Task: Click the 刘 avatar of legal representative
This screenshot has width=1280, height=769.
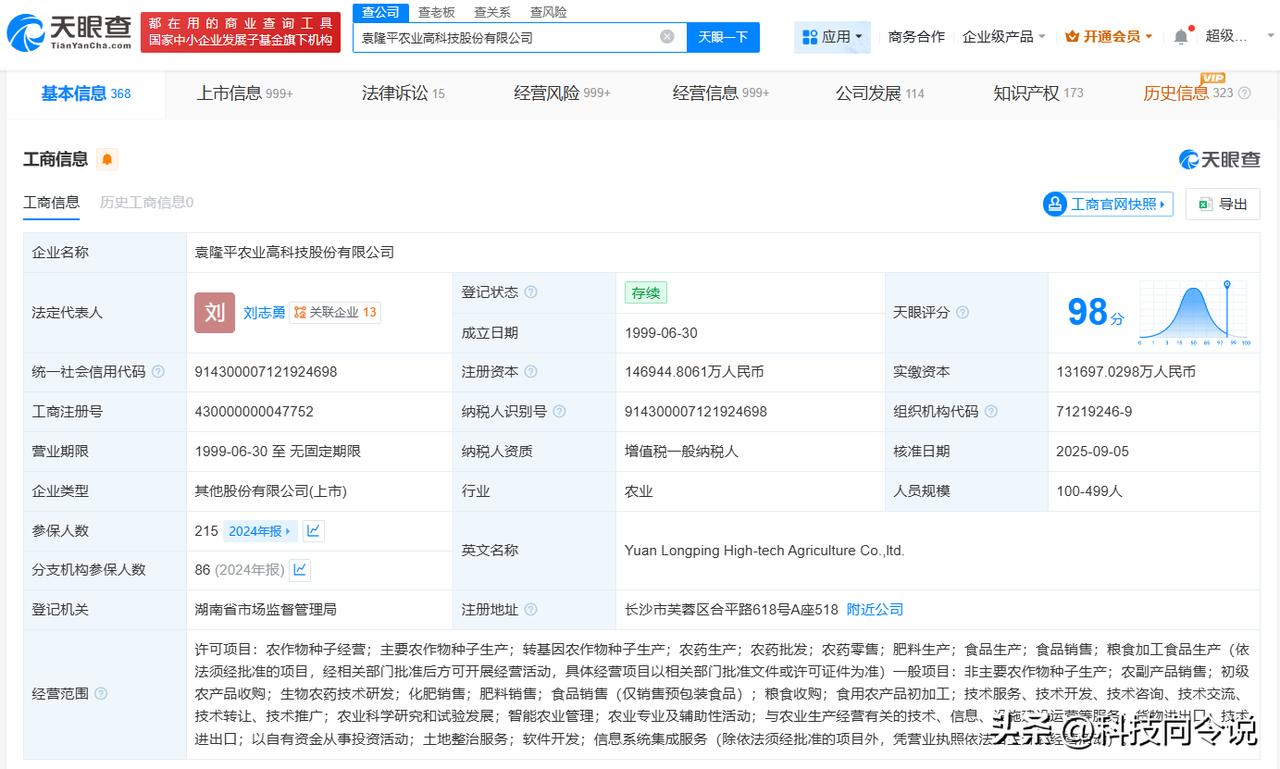Action: point(214,312)
